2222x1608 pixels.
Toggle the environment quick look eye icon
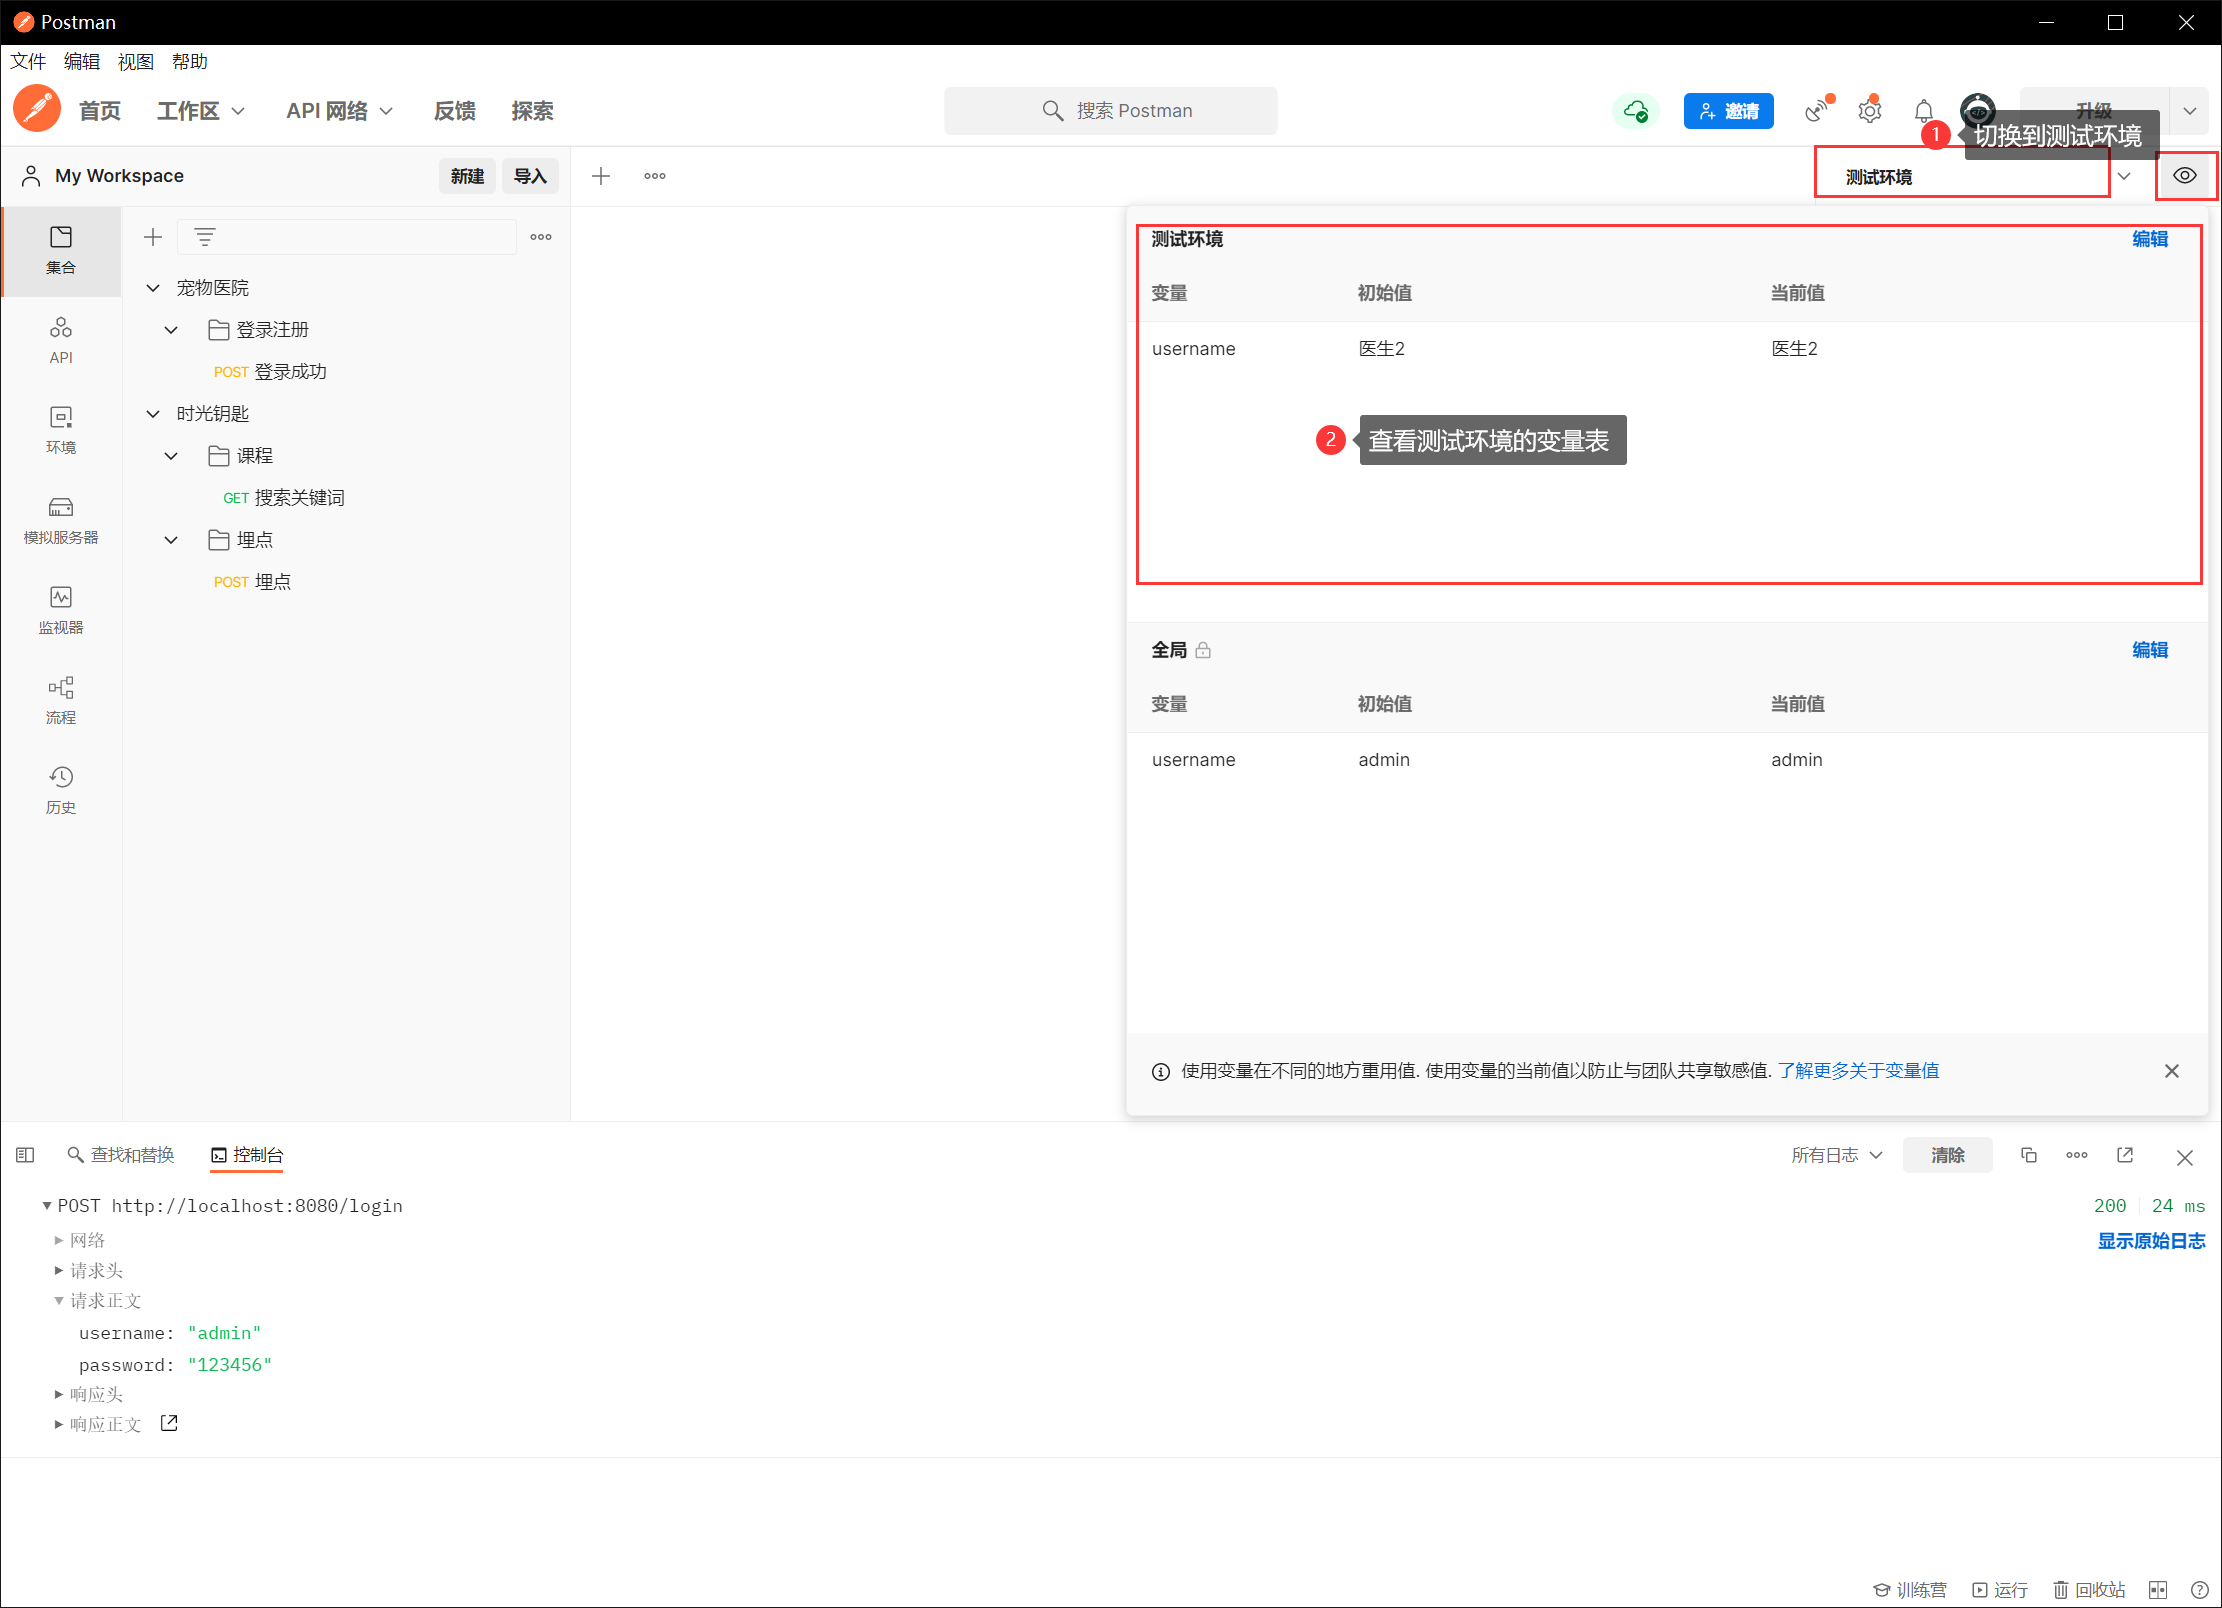pos(2184,176)
